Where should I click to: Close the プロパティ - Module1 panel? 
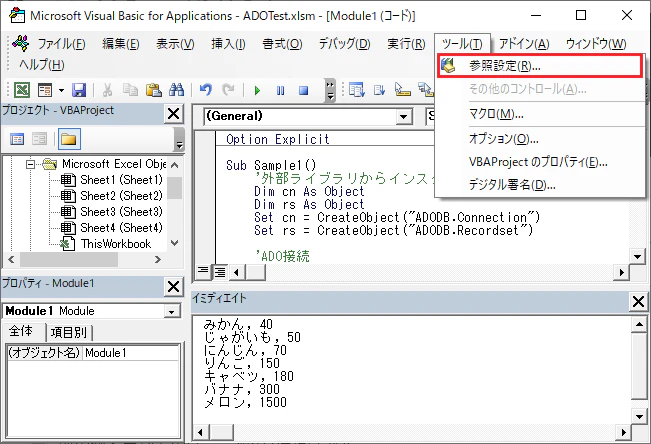[x=174, y=287]
